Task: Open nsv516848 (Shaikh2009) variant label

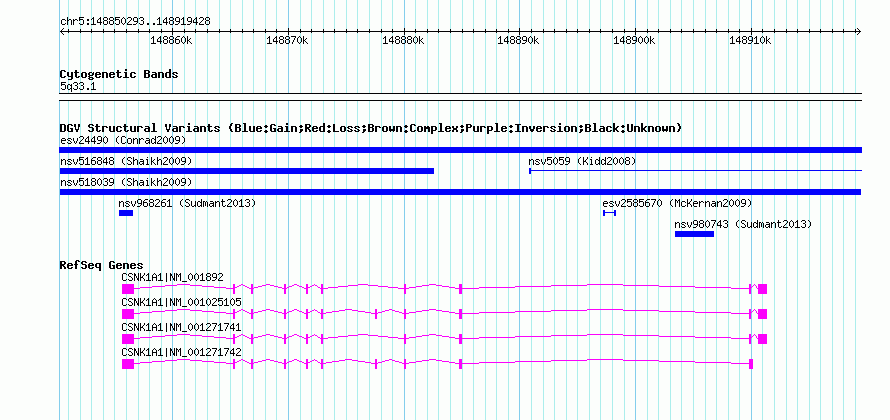Action: pyautogui.click(x=126, y=162)
